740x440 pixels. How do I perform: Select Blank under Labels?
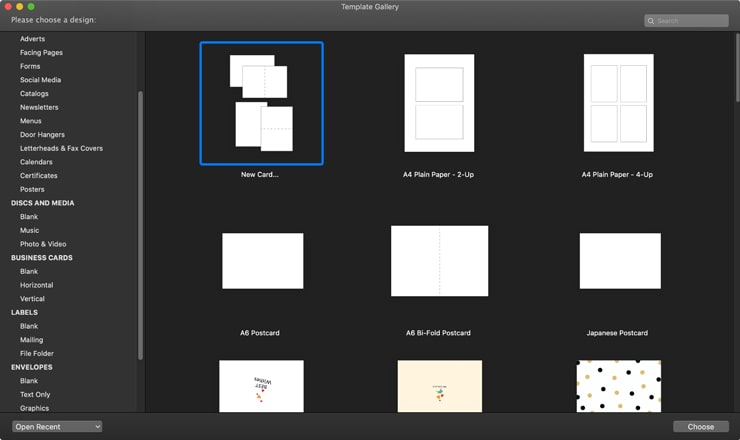tap(29, 326)
